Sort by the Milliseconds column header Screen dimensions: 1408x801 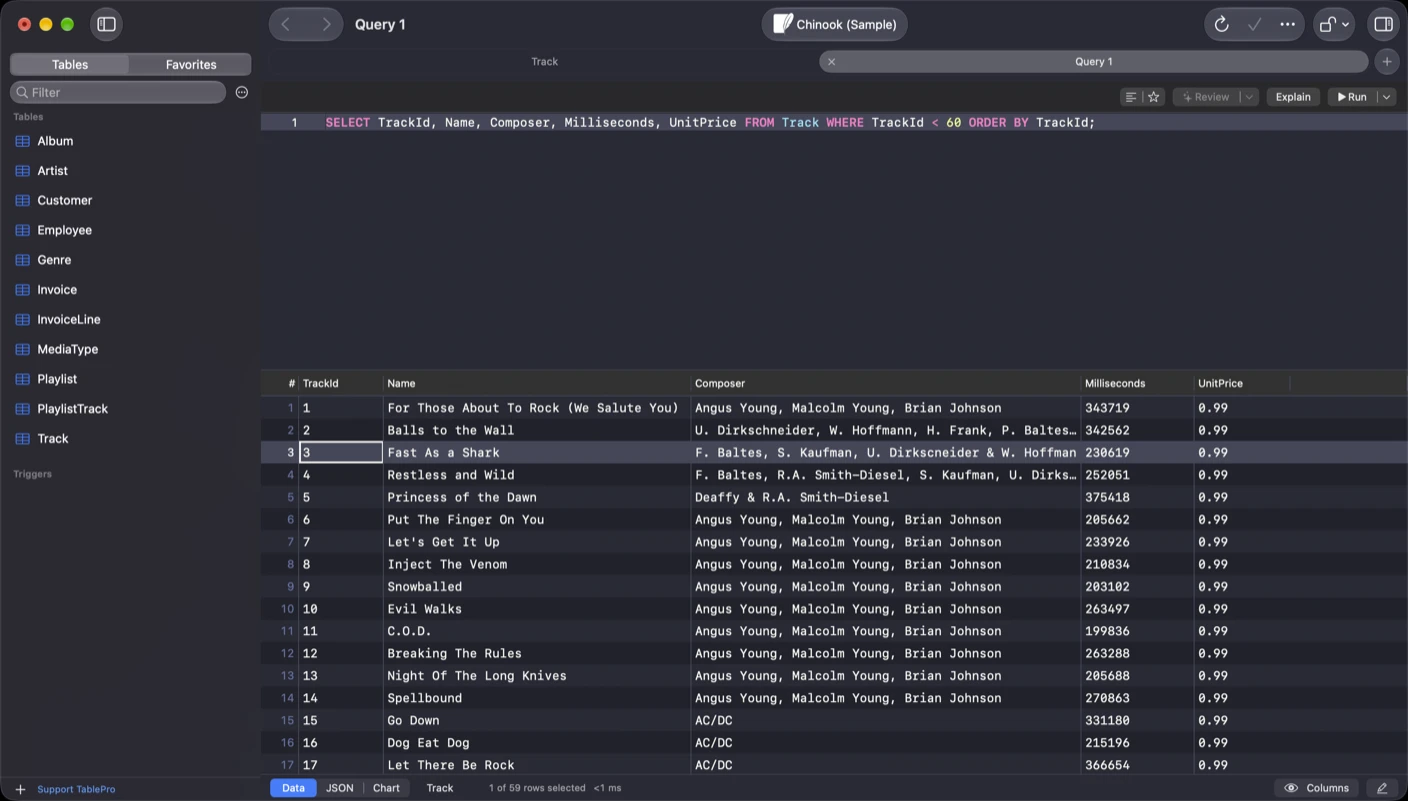1136,383
